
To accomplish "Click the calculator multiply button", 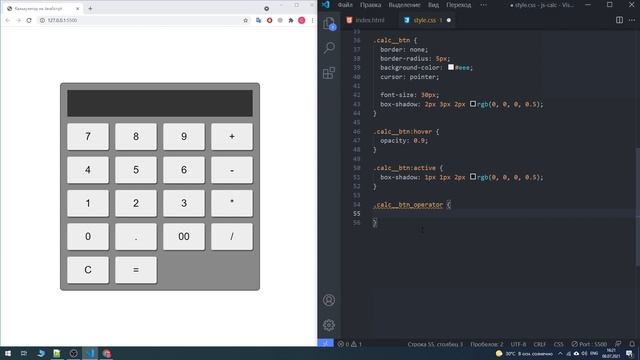I will point(232,203).
